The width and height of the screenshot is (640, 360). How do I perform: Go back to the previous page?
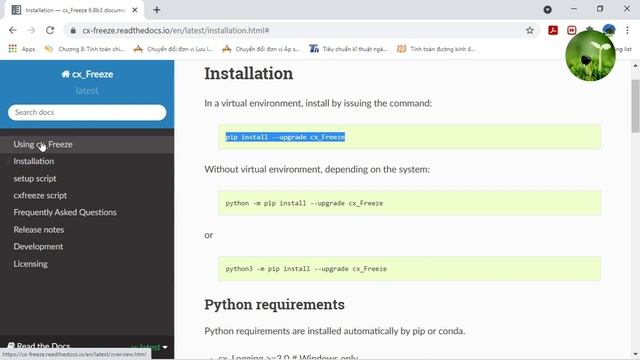(x=13, y=30)
